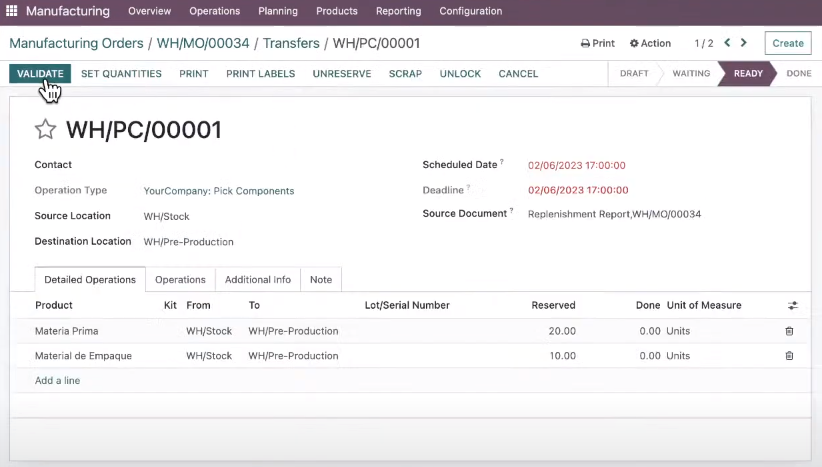Click the Draft status stage
Image resolution: width=822 pixels, height=467 pixels.
point(634,74)
